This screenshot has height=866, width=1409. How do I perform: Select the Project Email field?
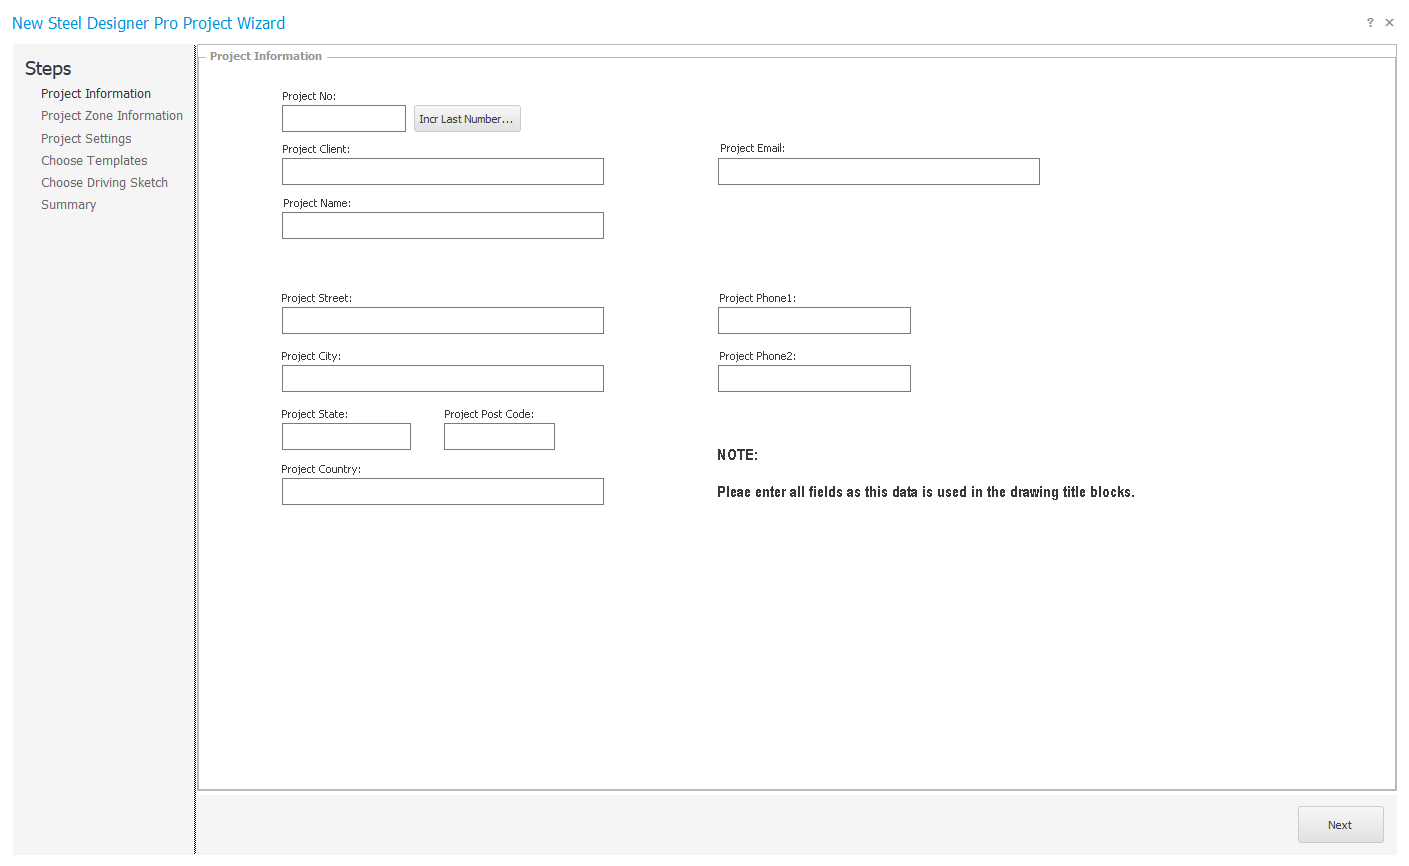tap(879, 171)
